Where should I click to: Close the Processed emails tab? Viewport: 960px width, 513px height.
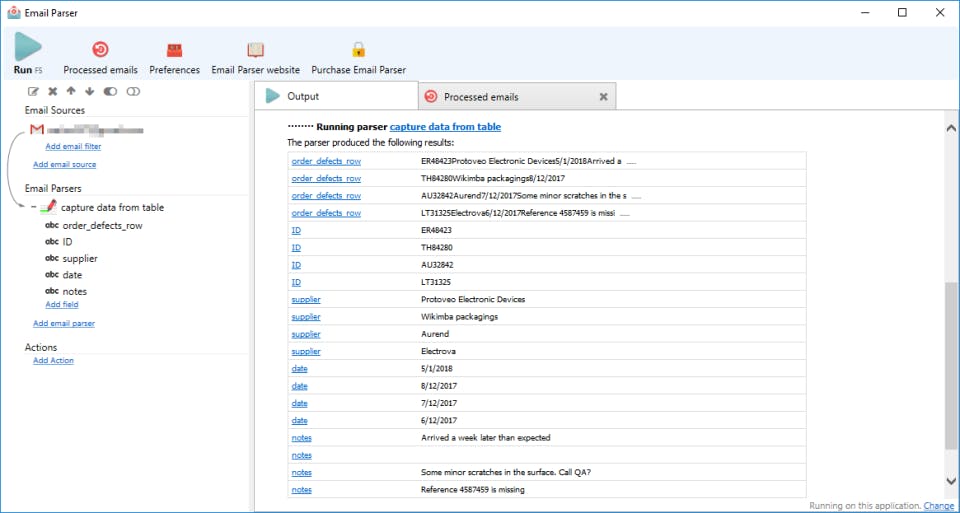point(603,97)
